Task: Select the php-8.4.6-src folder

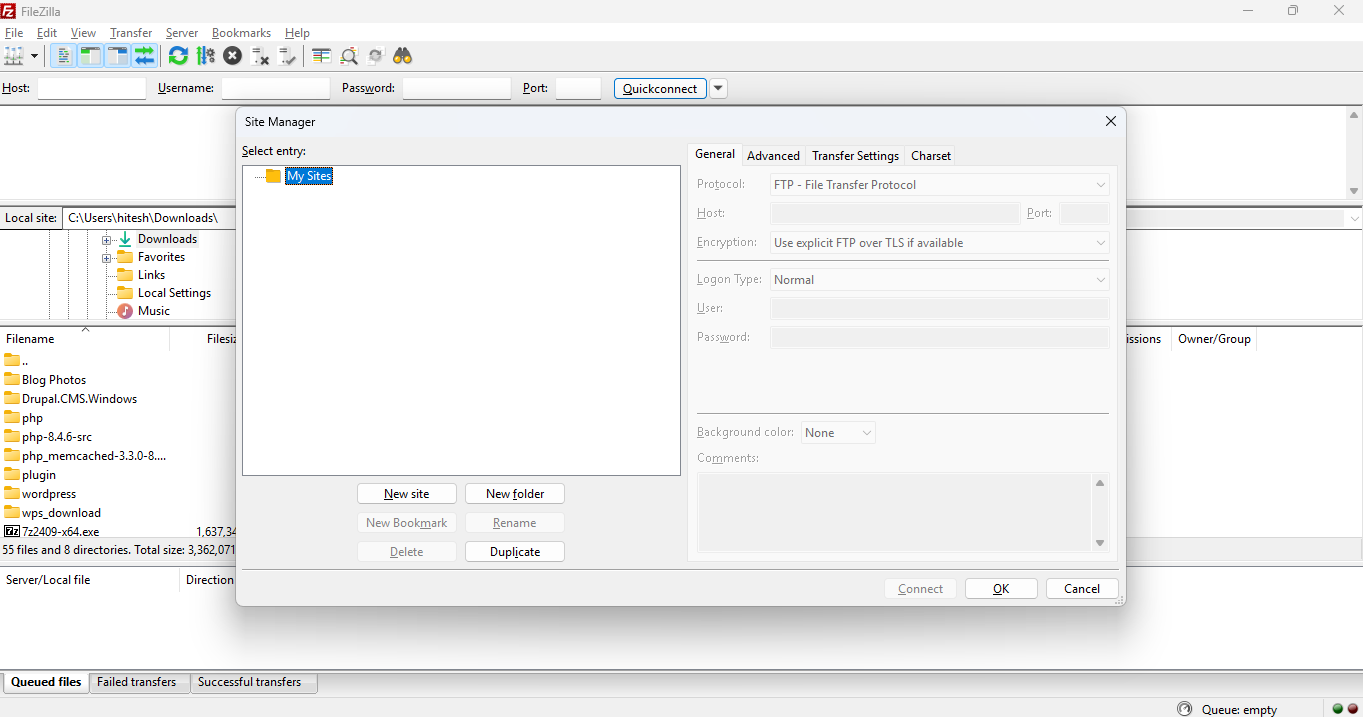Action: 57,437
